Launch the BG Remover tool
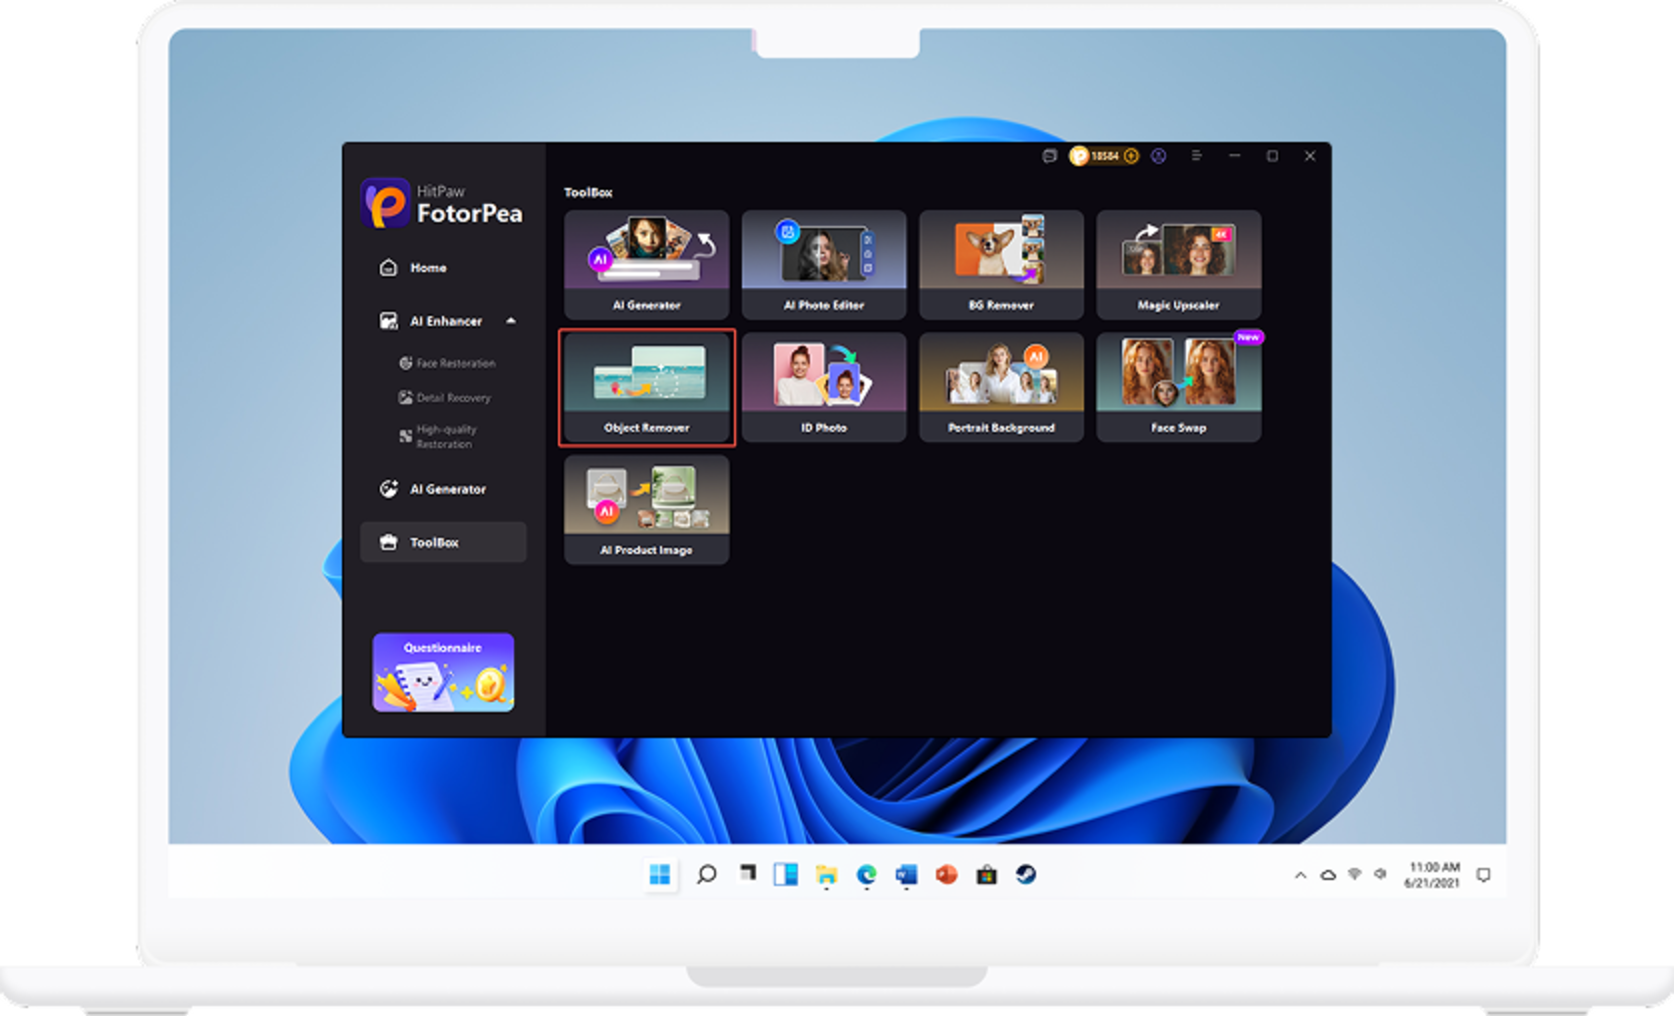The width and height of the screenshot is (1674, 1016). (1001, 264)
